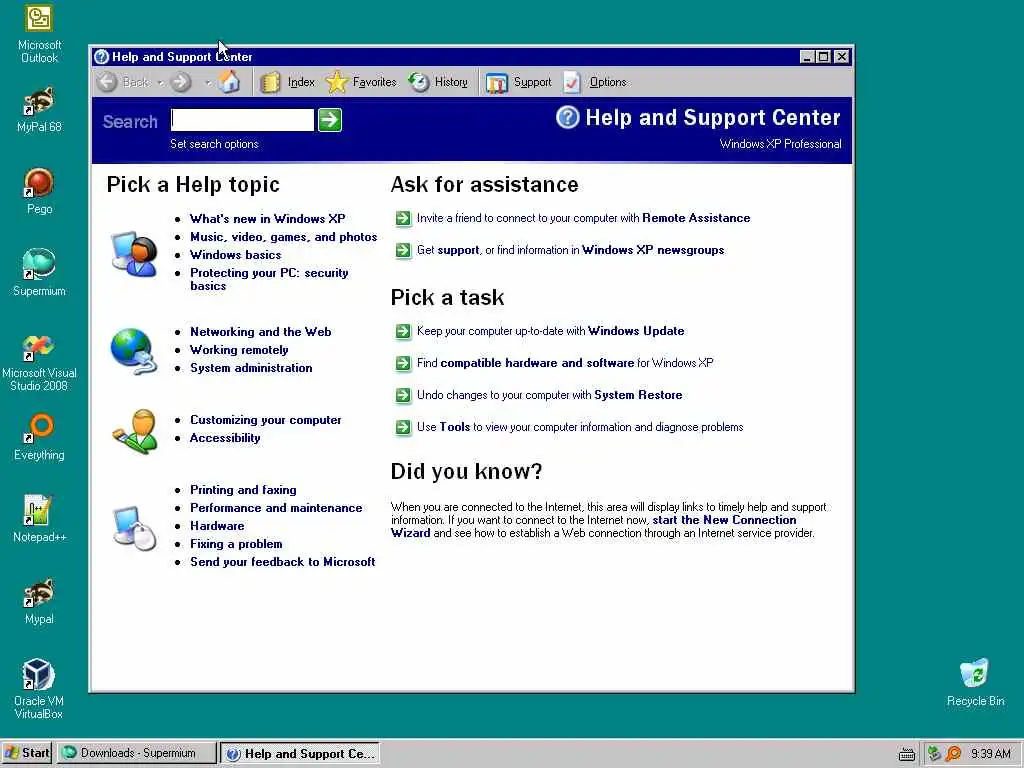Click the orange search tray icon
This screenshot has width=1024, height=768.
[953, 754]
